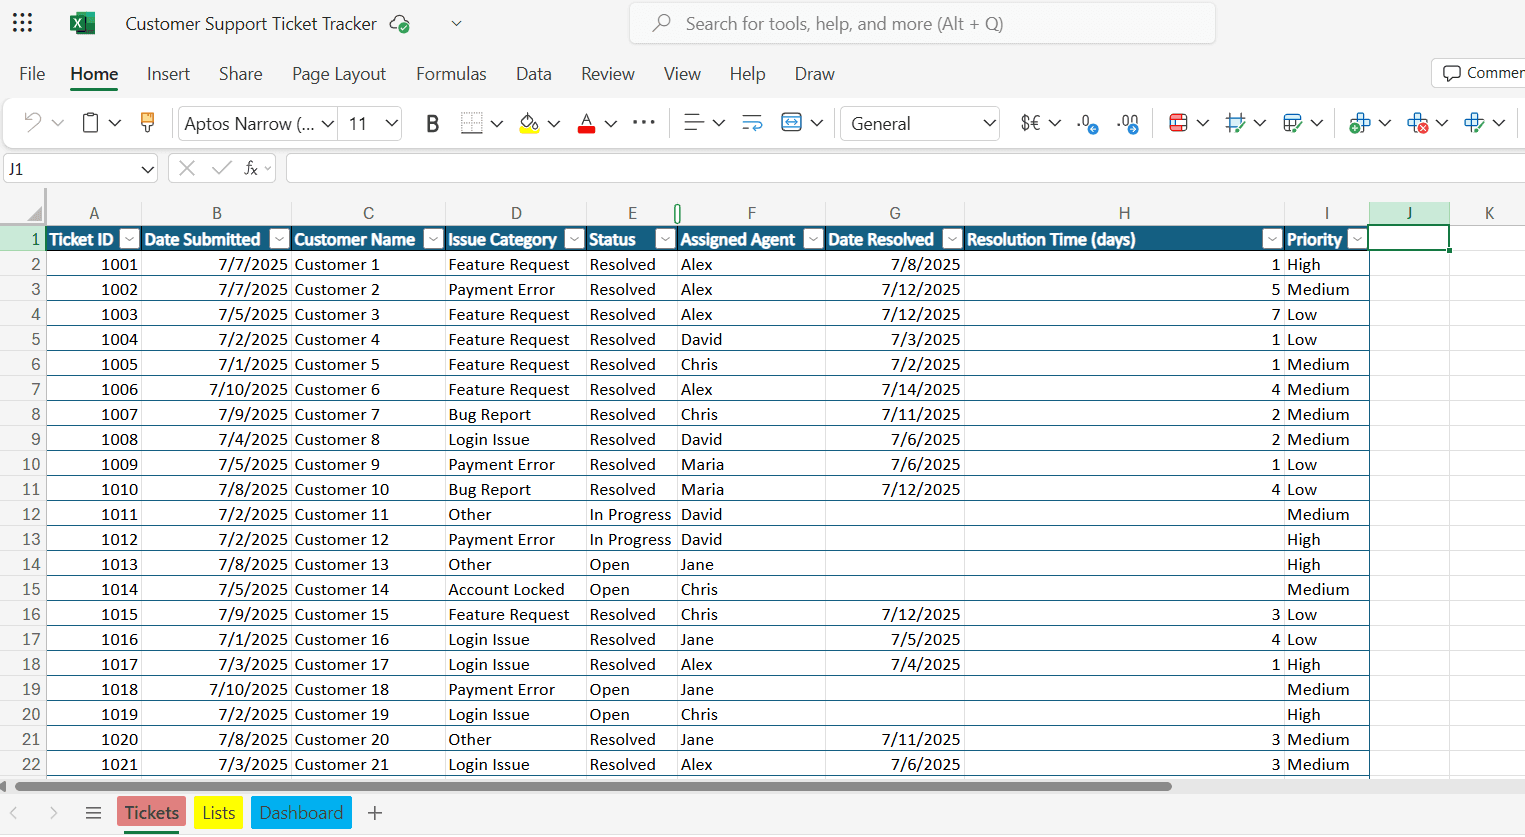The height and width of the screenshot is (837, 1525).
Task: Add a new sheet with the plus button
Action: coord(375,813)
